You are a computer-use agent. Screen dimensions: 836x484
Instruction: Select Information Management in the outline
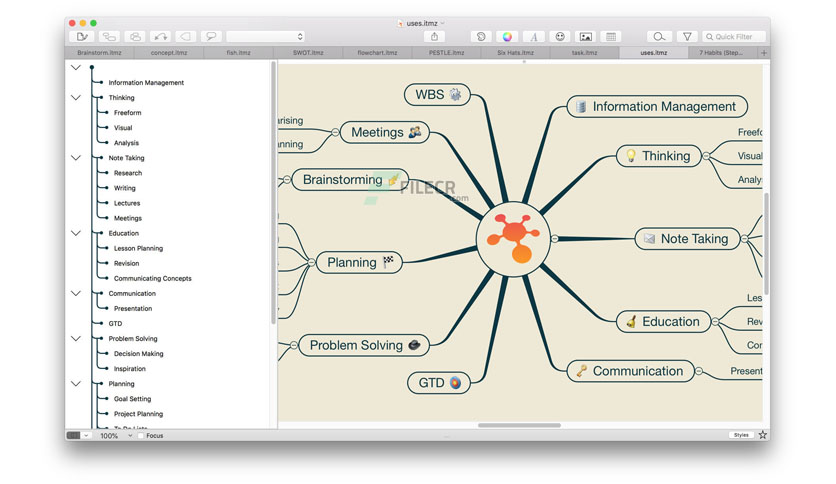[146, 83]
